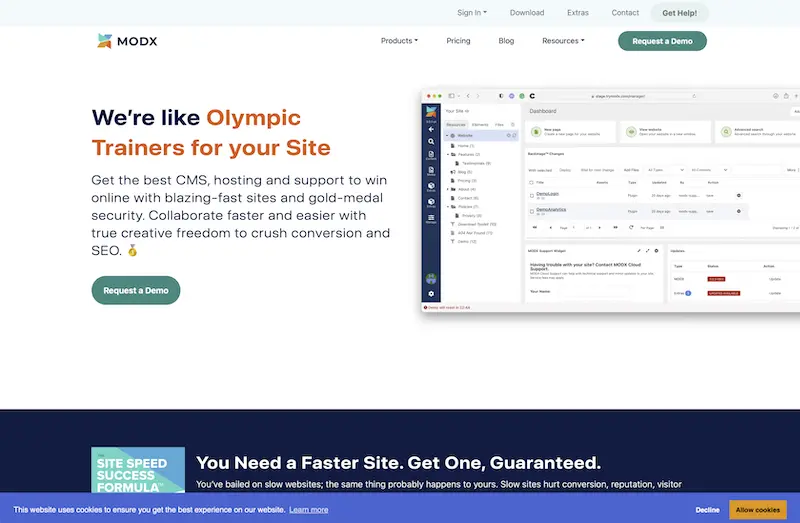Go to the Blog in the header
This screenshot has width=800, height=523.
pyautogui.click(x=506, y=41)
